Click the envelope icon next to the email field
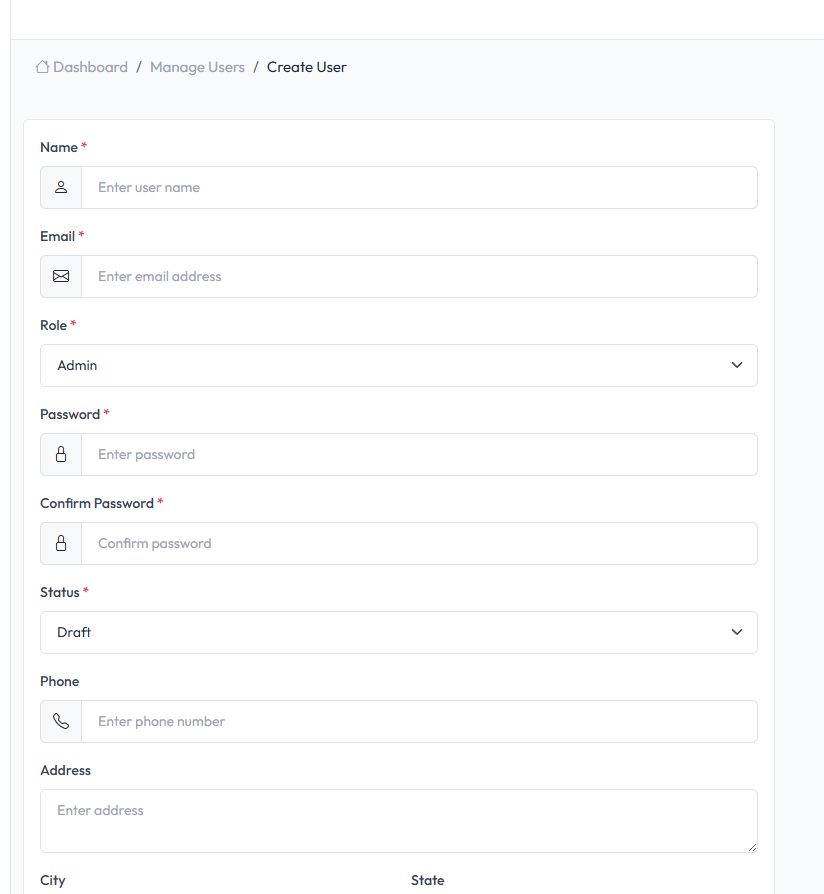824x894 pixels. pos(60,276)
